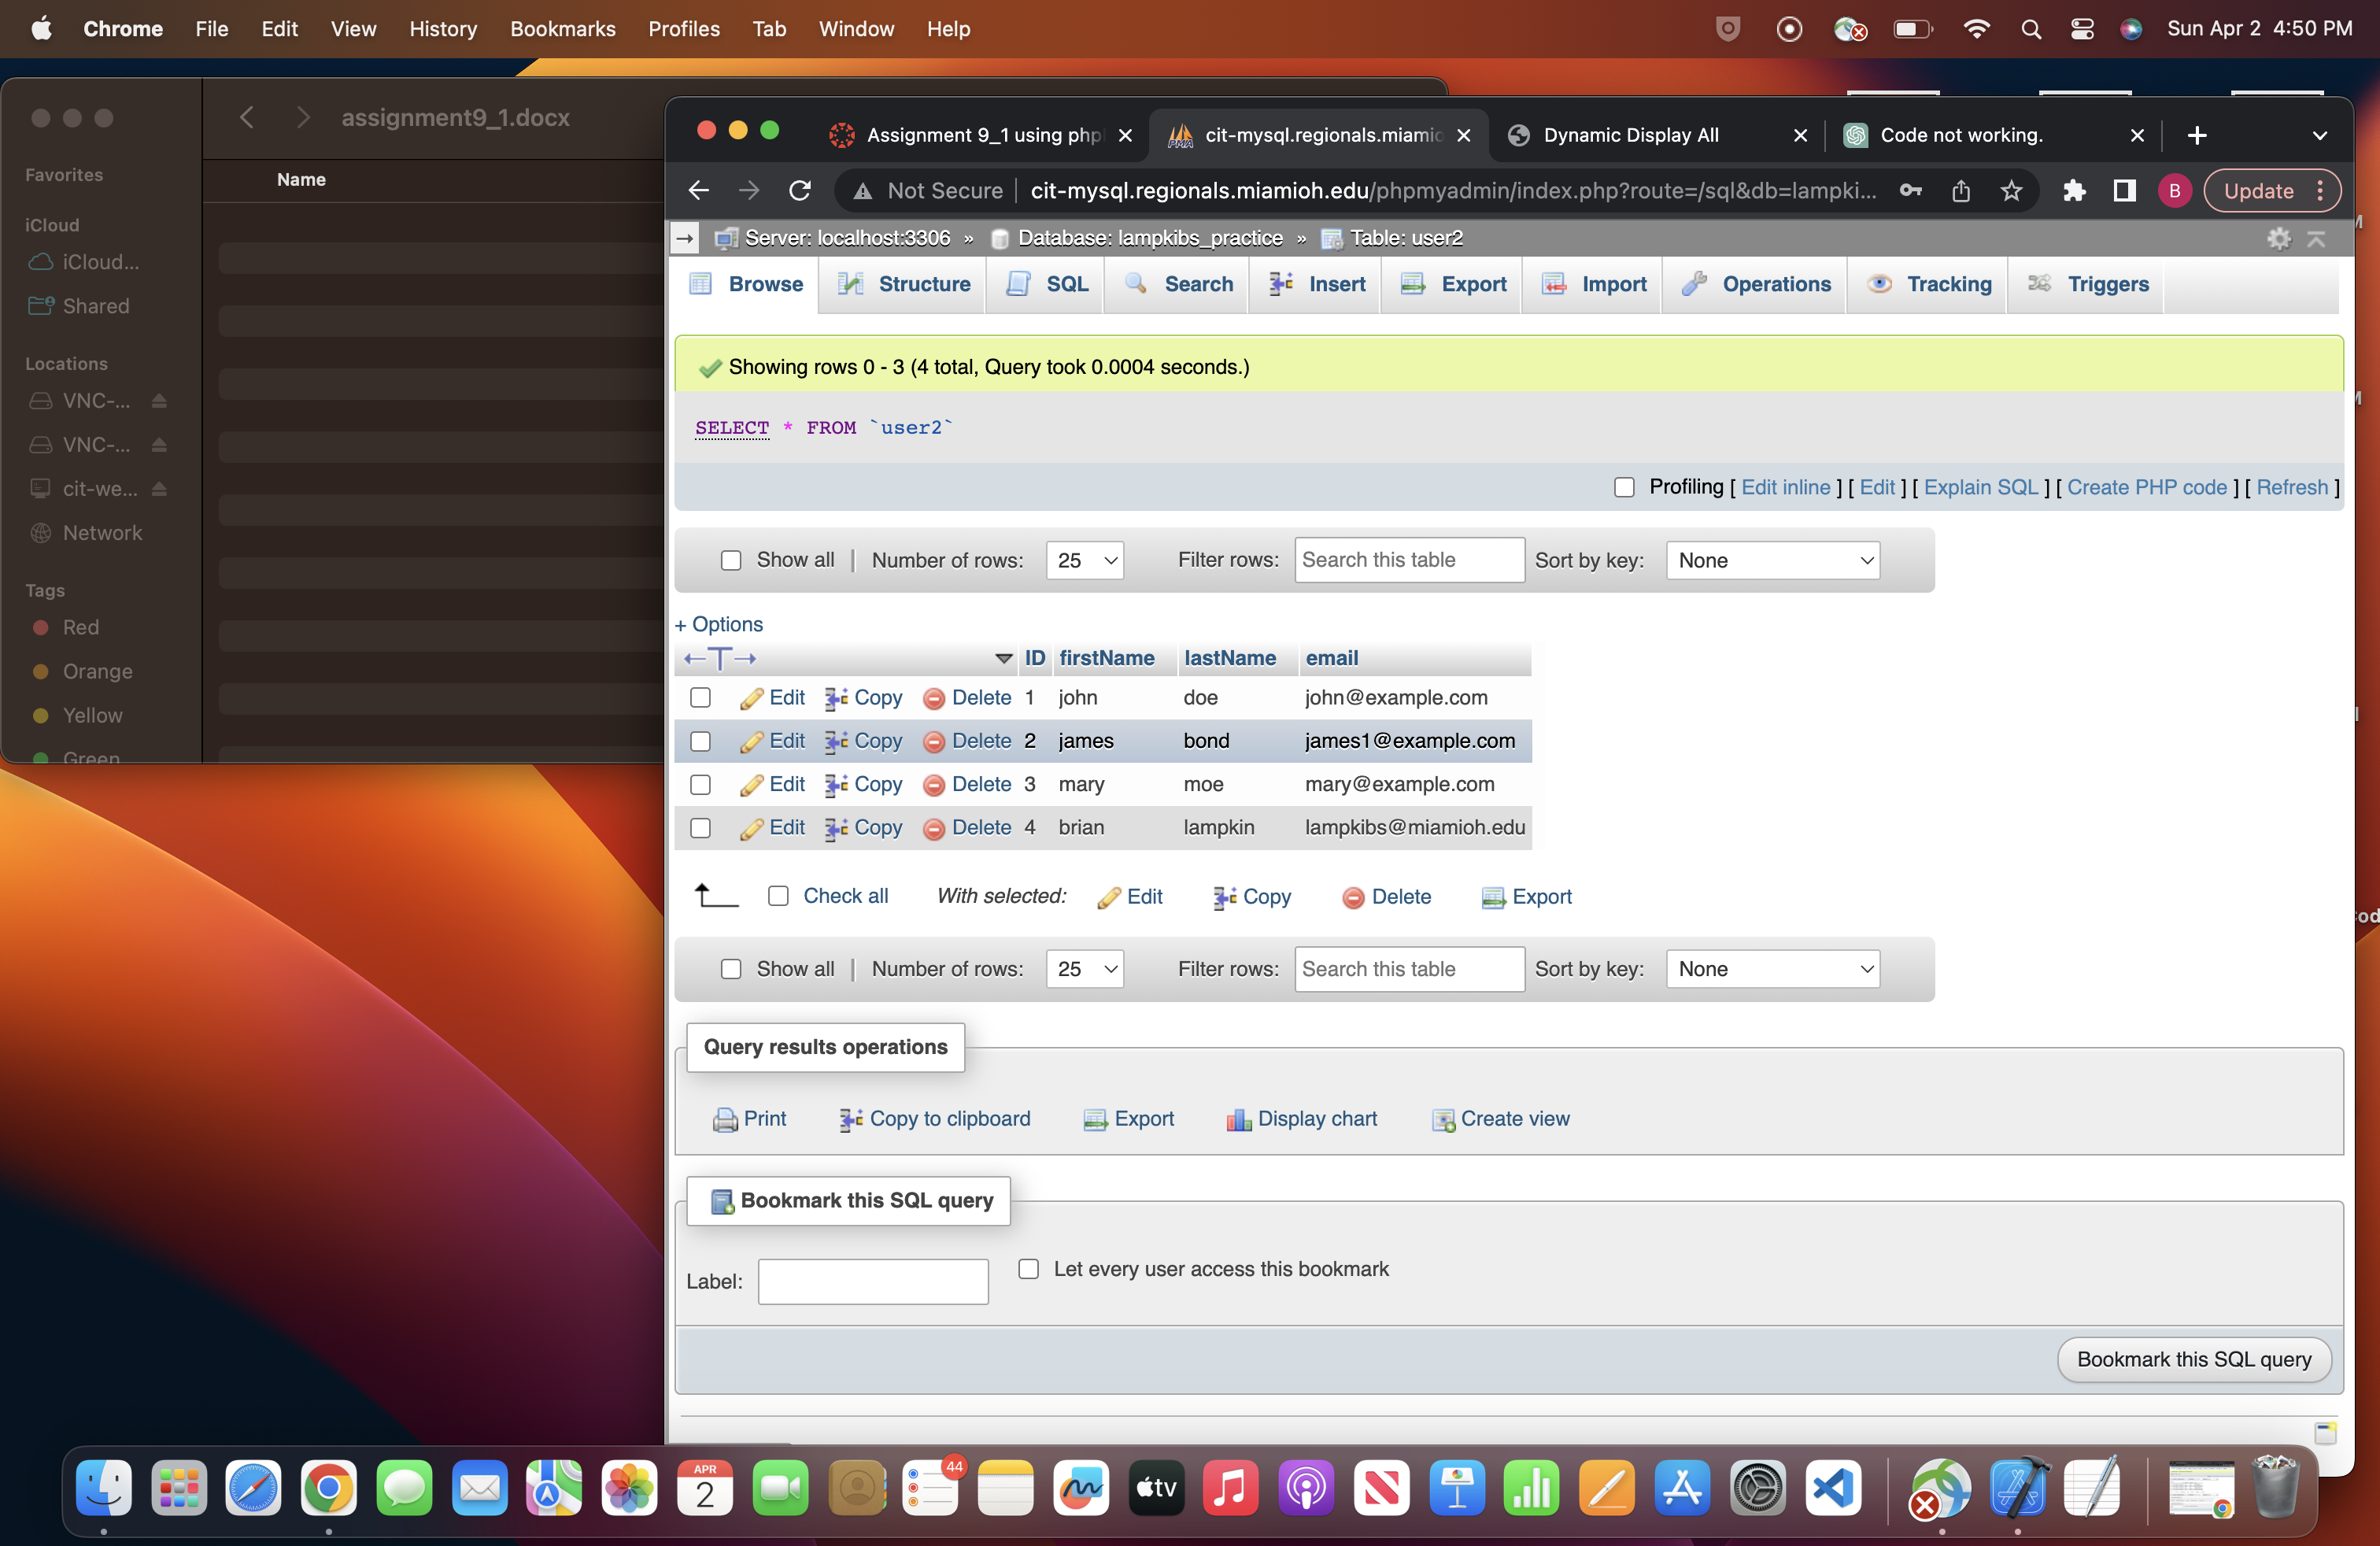The width and height of the screenshot is (2380, 1546).
Task: Reload the phpMyAdmin page in Chrome
Action: (799, 191)
